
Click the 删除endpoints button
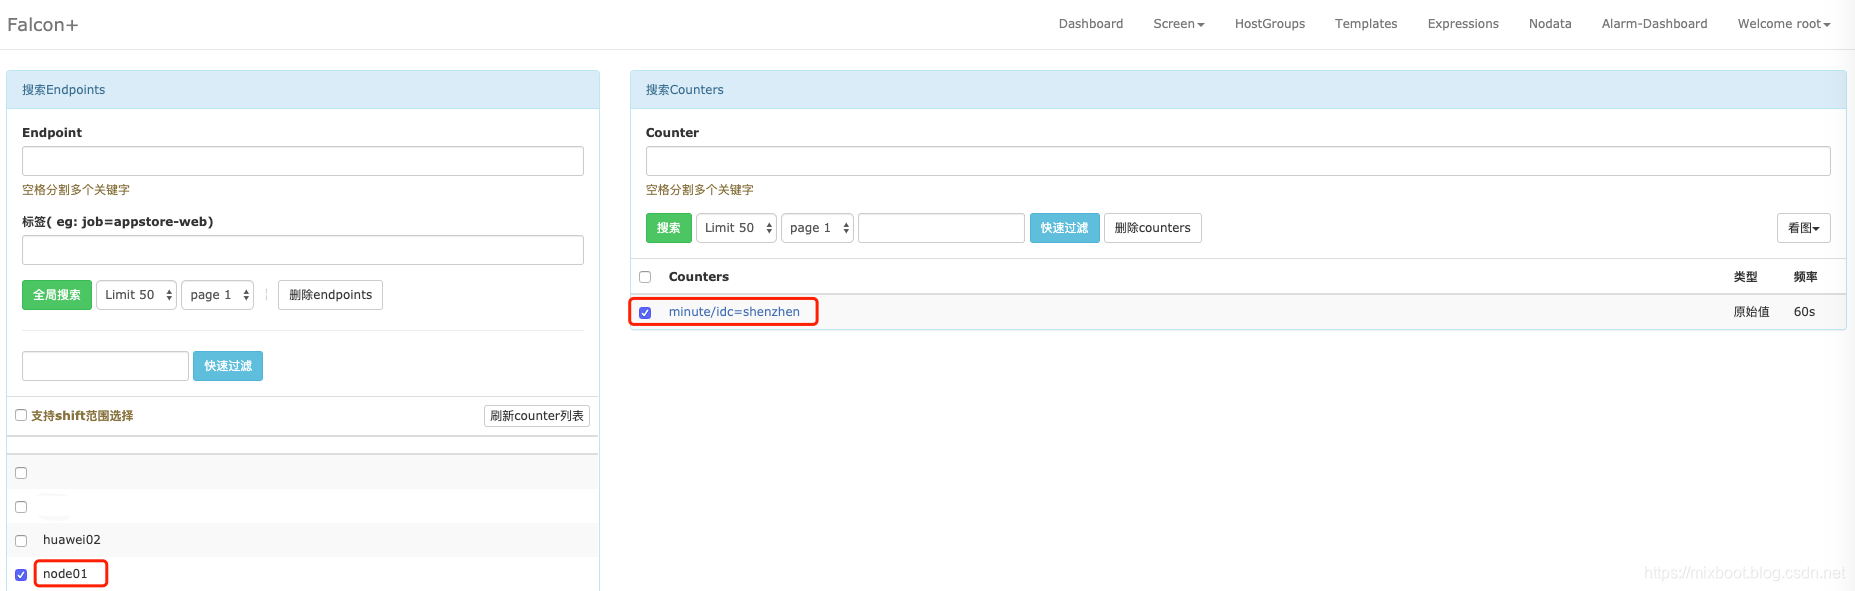[x=330, y=295]
